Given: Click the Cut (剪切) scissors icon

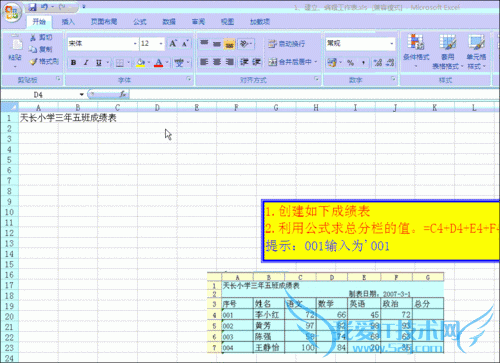Looking at the screenshot, I should click(33, 37).
